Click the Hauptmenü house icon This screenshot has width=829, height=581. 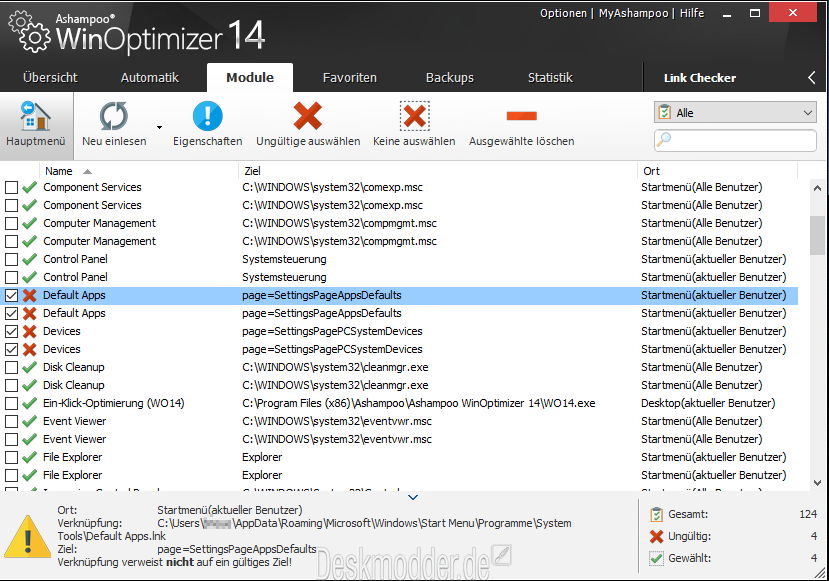[35, 116]
